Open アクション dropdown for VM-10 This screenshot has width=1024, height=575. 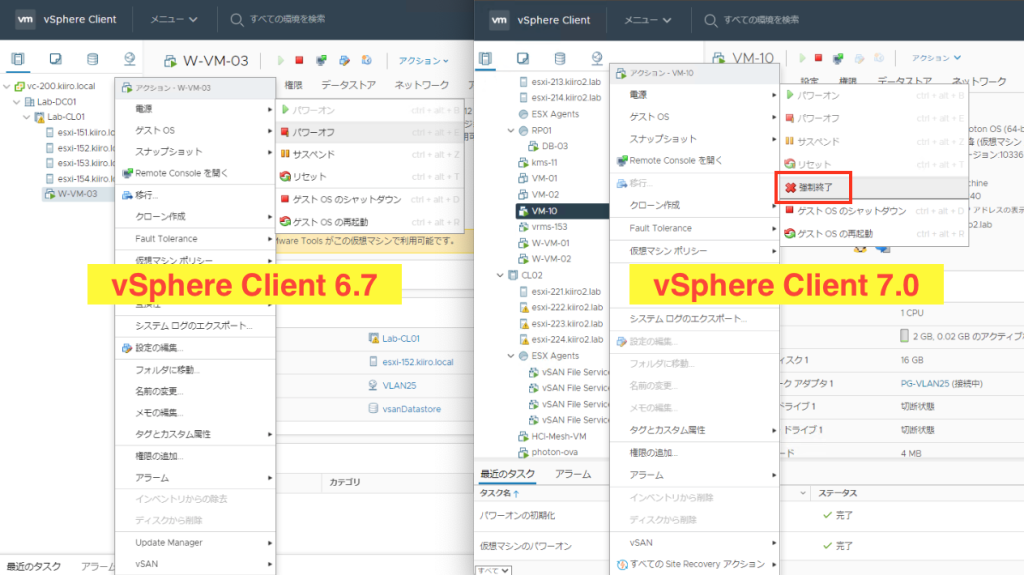pyautogui.click(x=936, y=58)
